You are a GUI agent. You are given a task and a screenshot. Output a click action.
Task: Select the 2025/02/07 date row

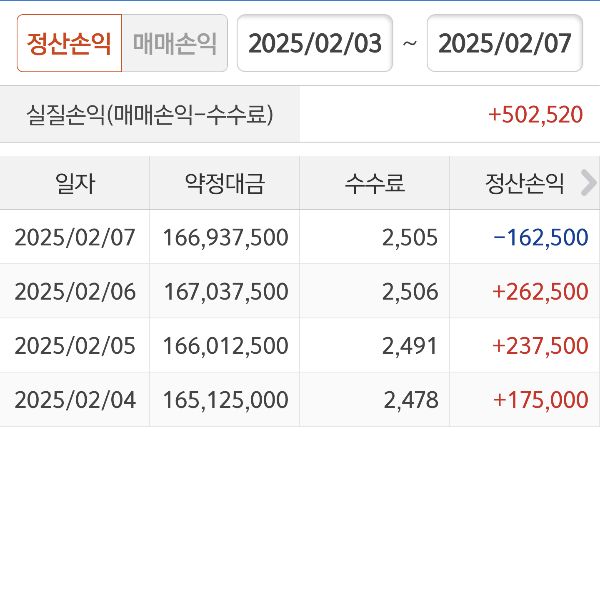pyautogui.click(x=75, y=237)
